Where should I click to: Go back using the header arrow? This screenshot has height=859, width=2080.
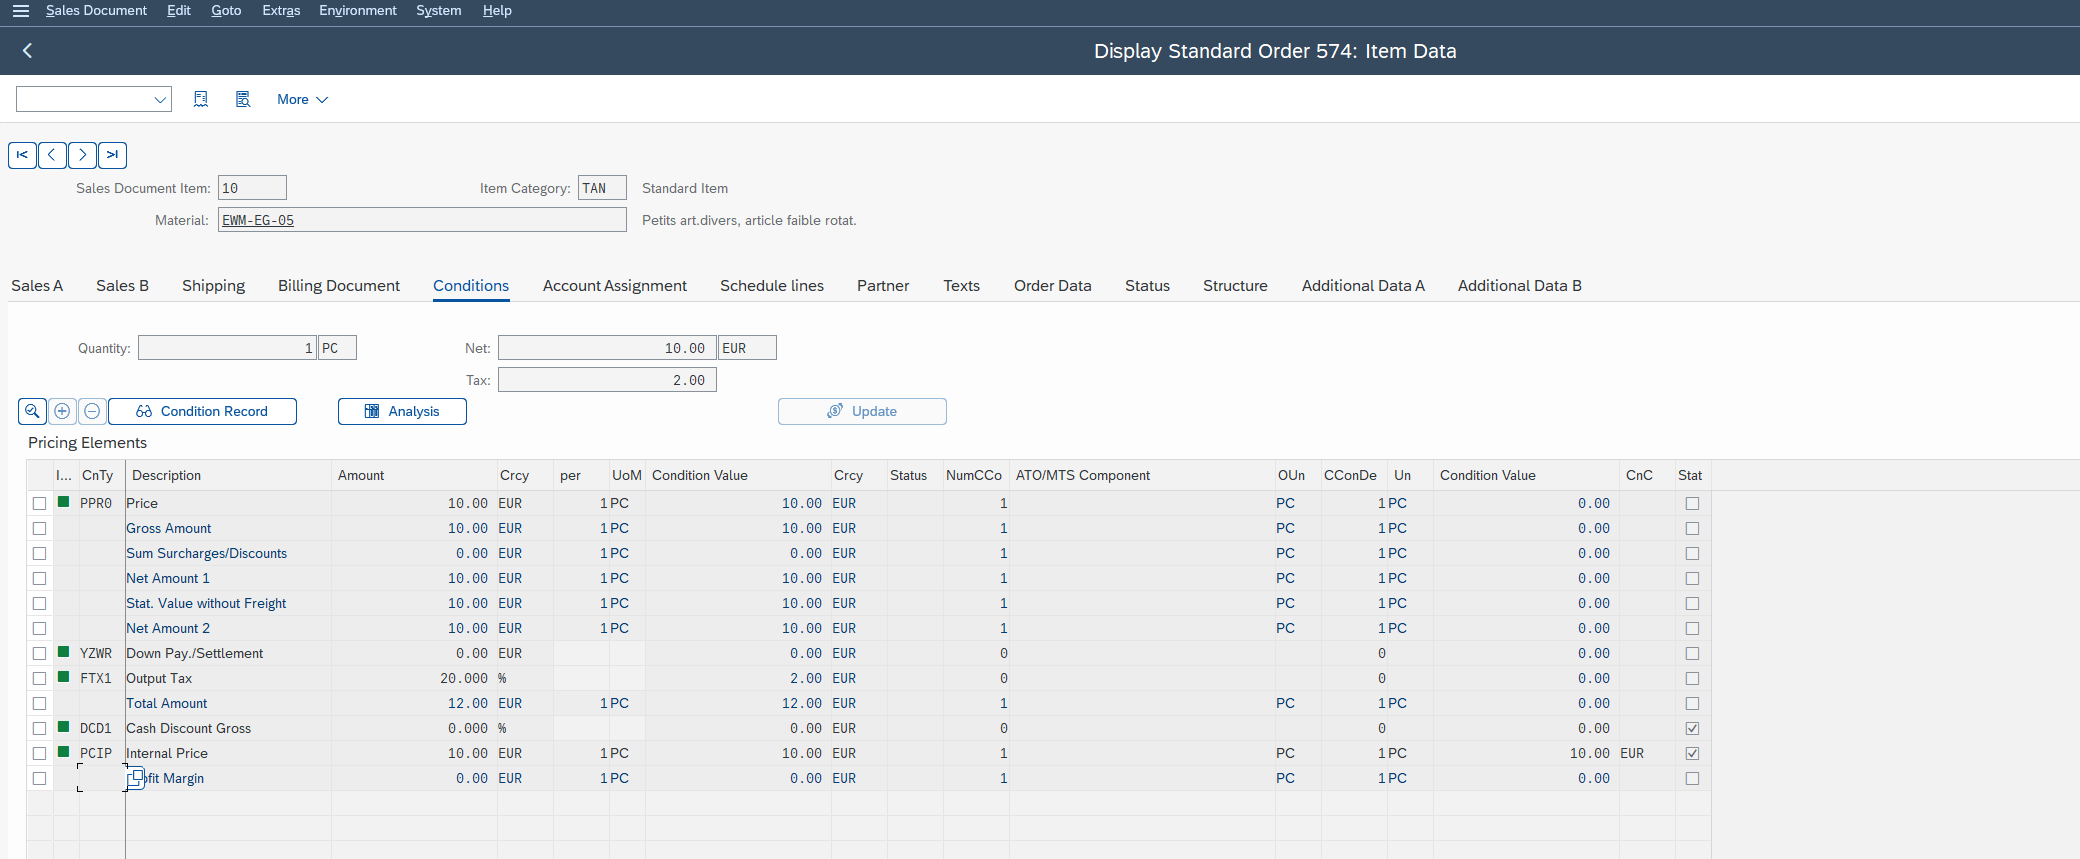pos(27,50)
